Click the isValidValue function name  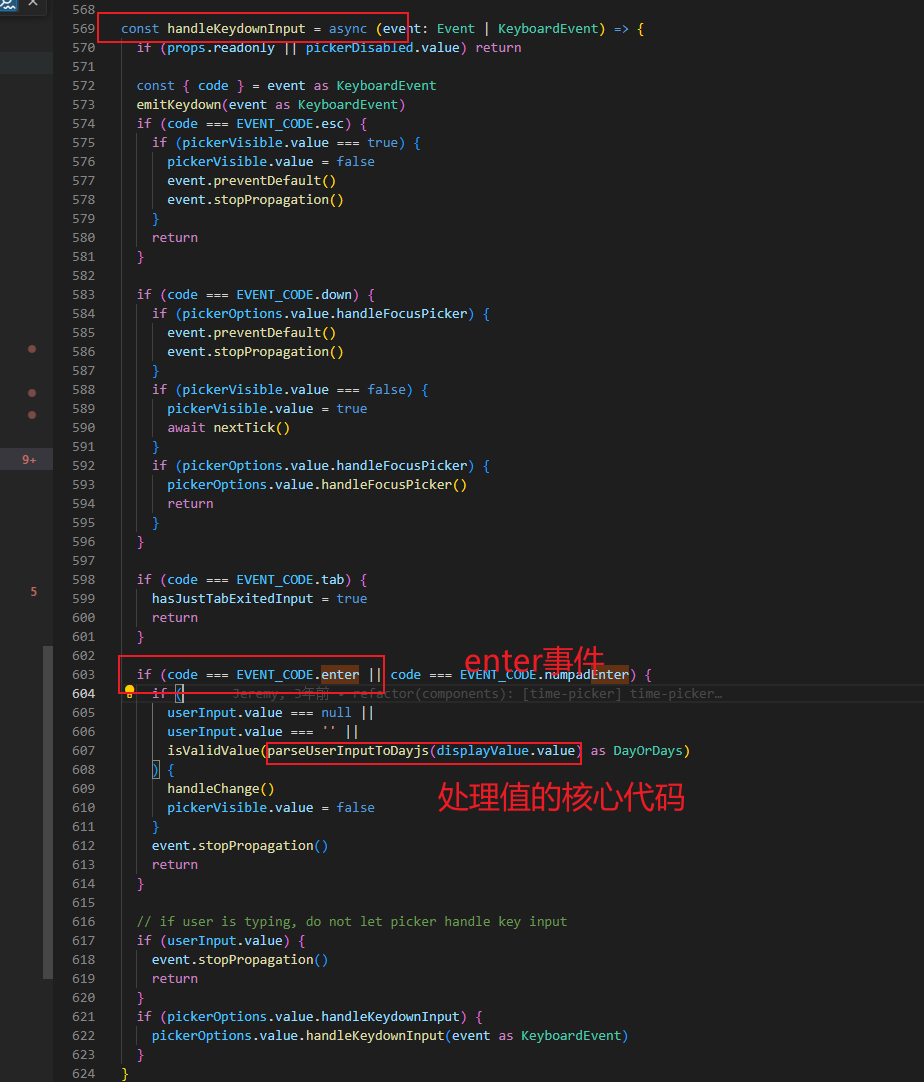tap(213, 751)
